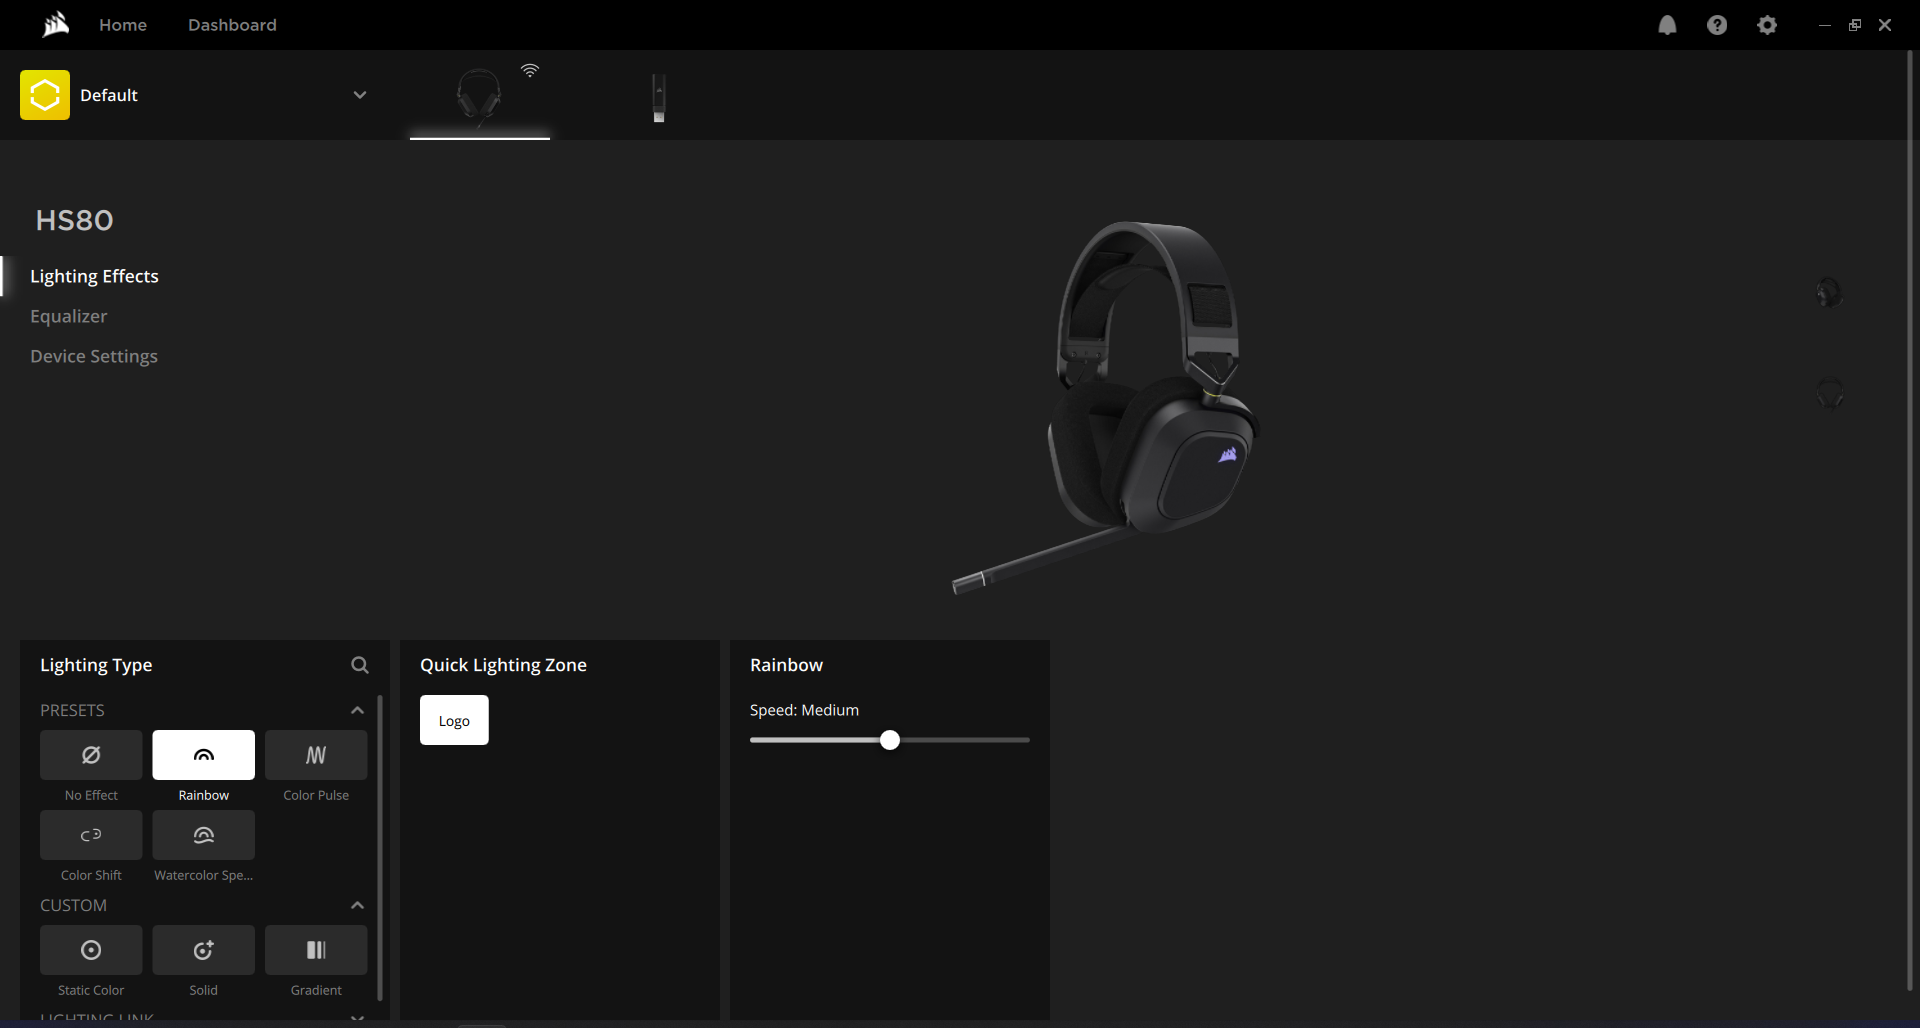Show the lower headset view thumbnail

[x=1830, y=393]
